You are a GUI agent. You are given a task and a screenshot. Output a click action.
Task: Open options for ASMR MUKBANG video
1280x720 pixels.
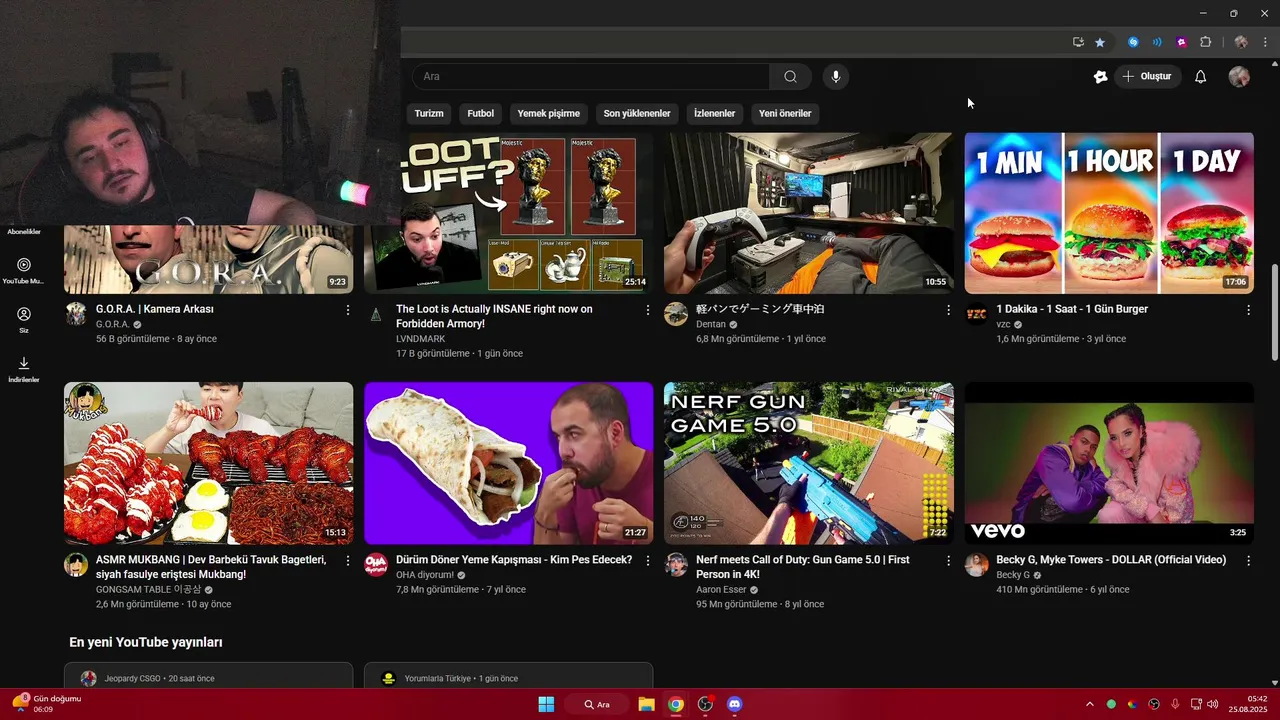(348, 561)
